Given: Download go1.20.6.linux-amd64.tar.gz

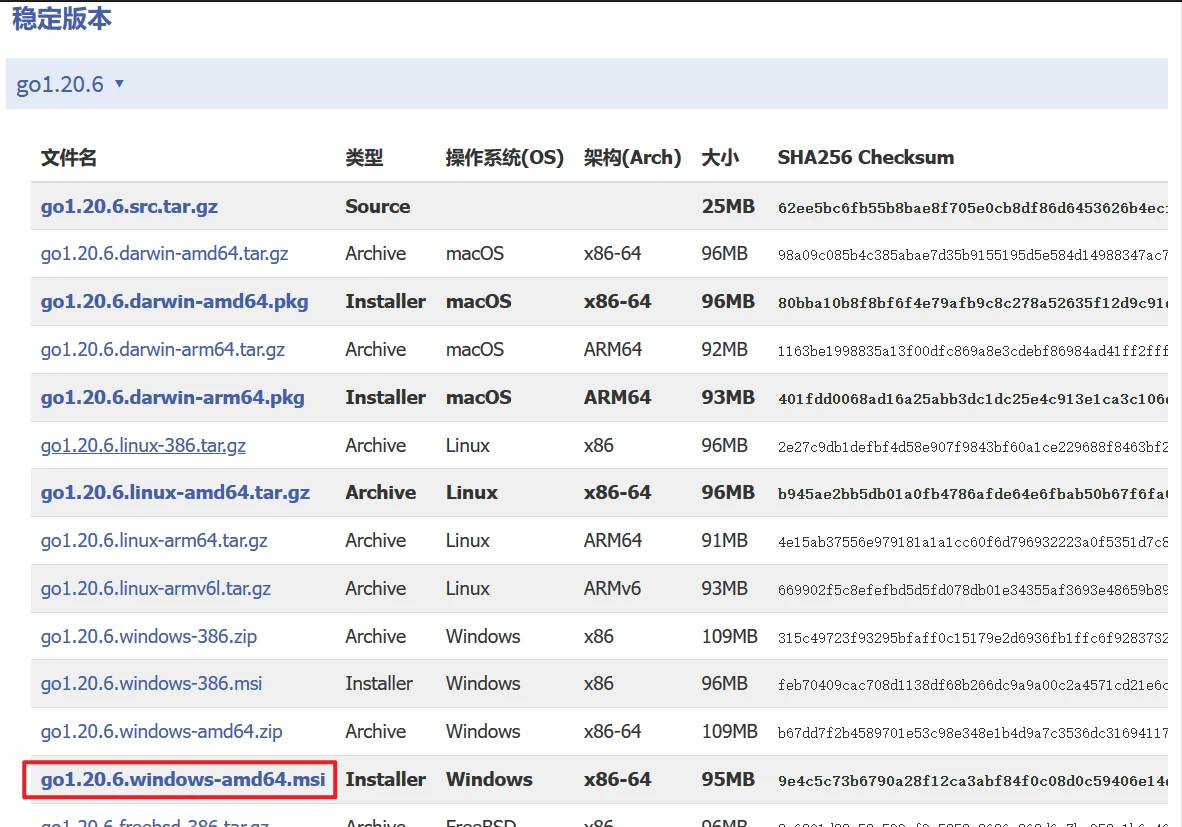Looking at the screenshot, I should coord(176,493).
